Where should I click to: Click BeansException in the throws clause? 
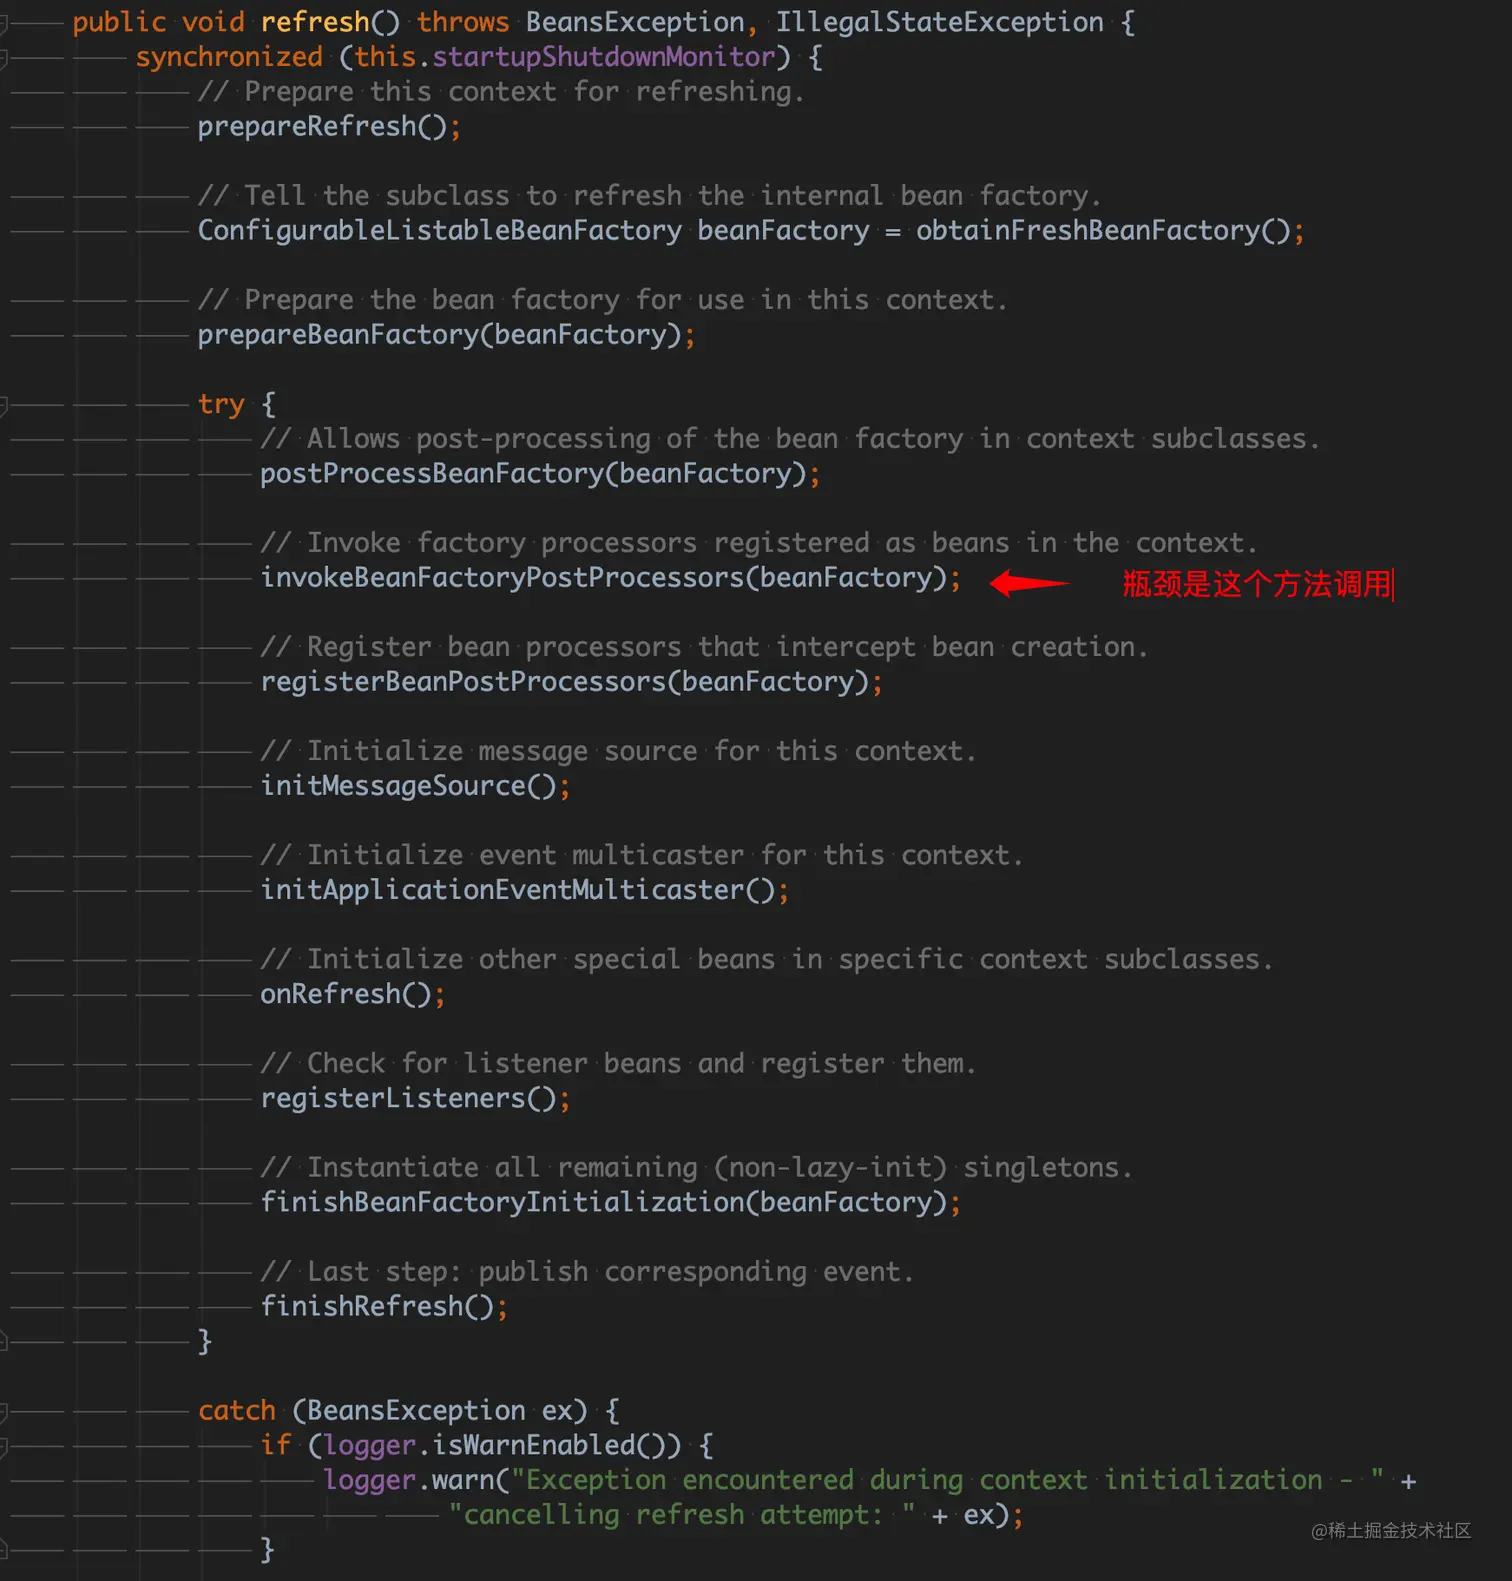(x=635, y=22)
